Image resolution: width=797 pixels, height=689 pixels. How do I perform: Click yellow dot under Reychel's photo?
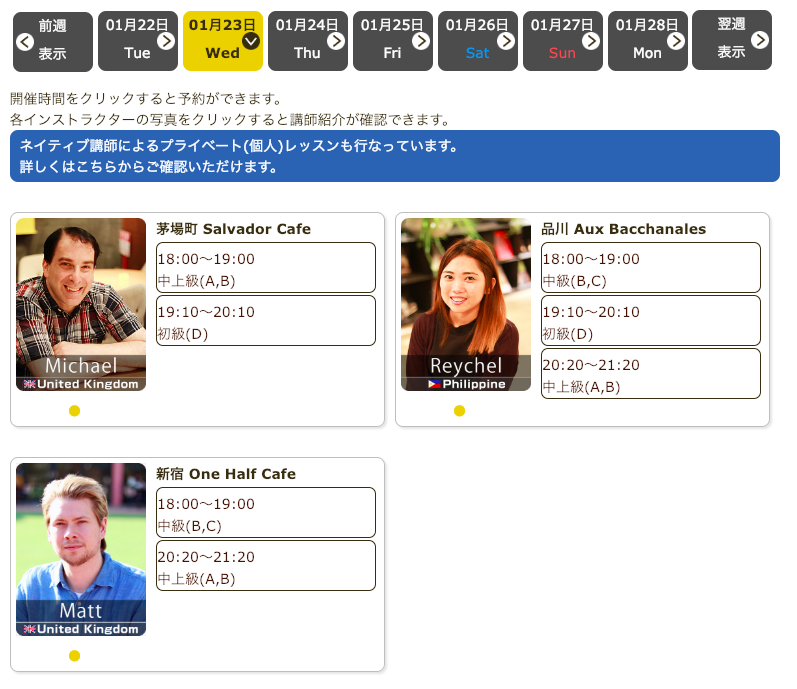[459, 411]
